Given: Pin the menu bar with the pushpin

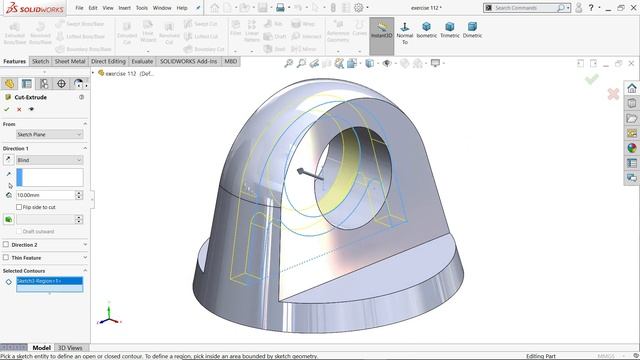Looking at the screenshot, I should 198,8.
